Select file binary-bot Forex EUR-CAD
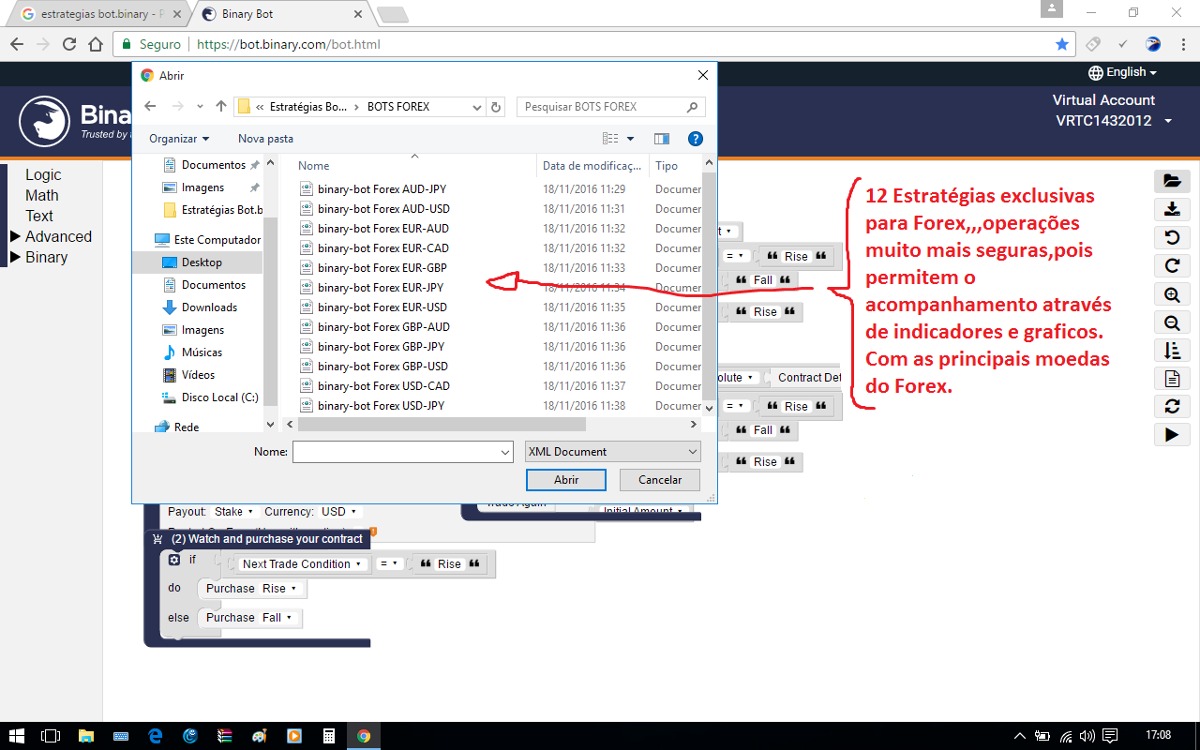This screenshot has height=750, width=1200. (x=383, y=248)
